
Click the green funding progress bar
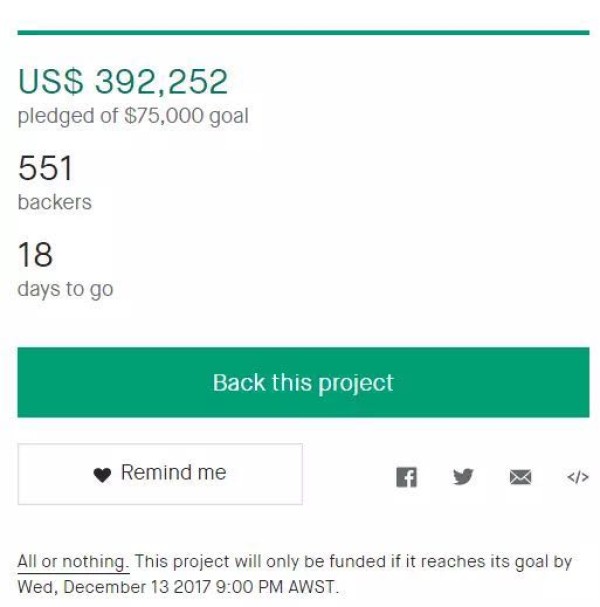[x=303, y=33]
